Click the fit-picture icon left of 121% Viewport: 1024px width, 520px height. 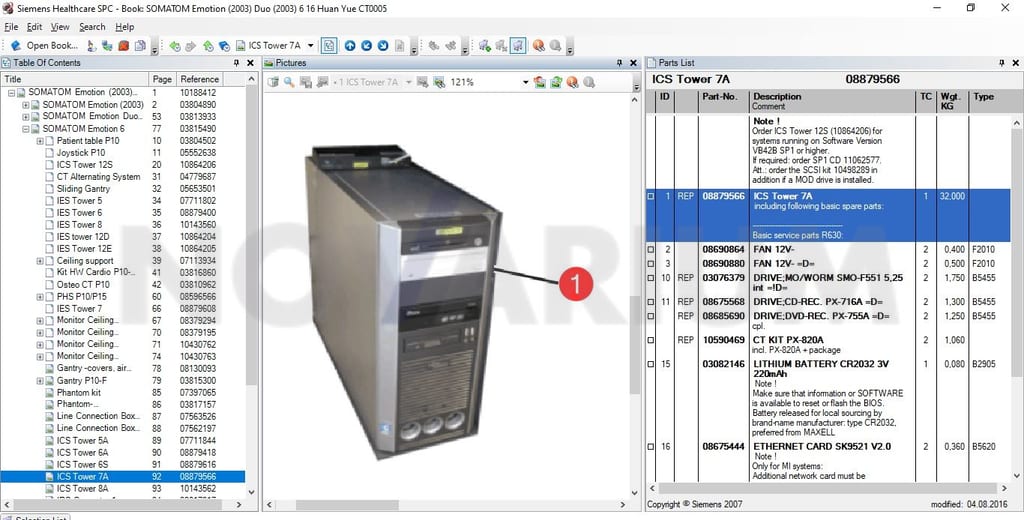pos(439,82)
